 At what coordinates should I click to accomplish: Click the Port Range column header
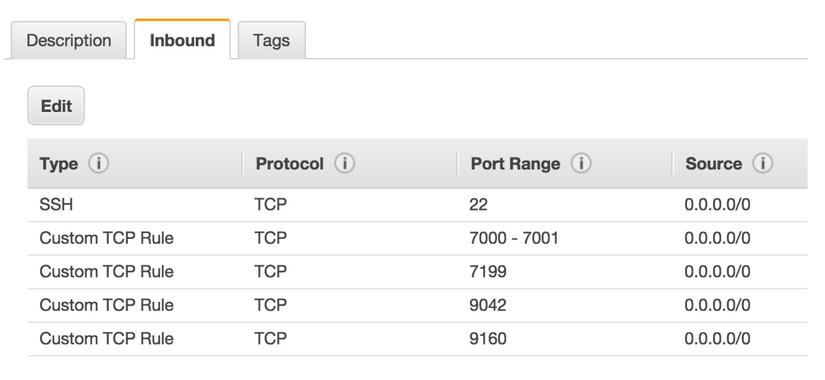(x=515, y=164)
